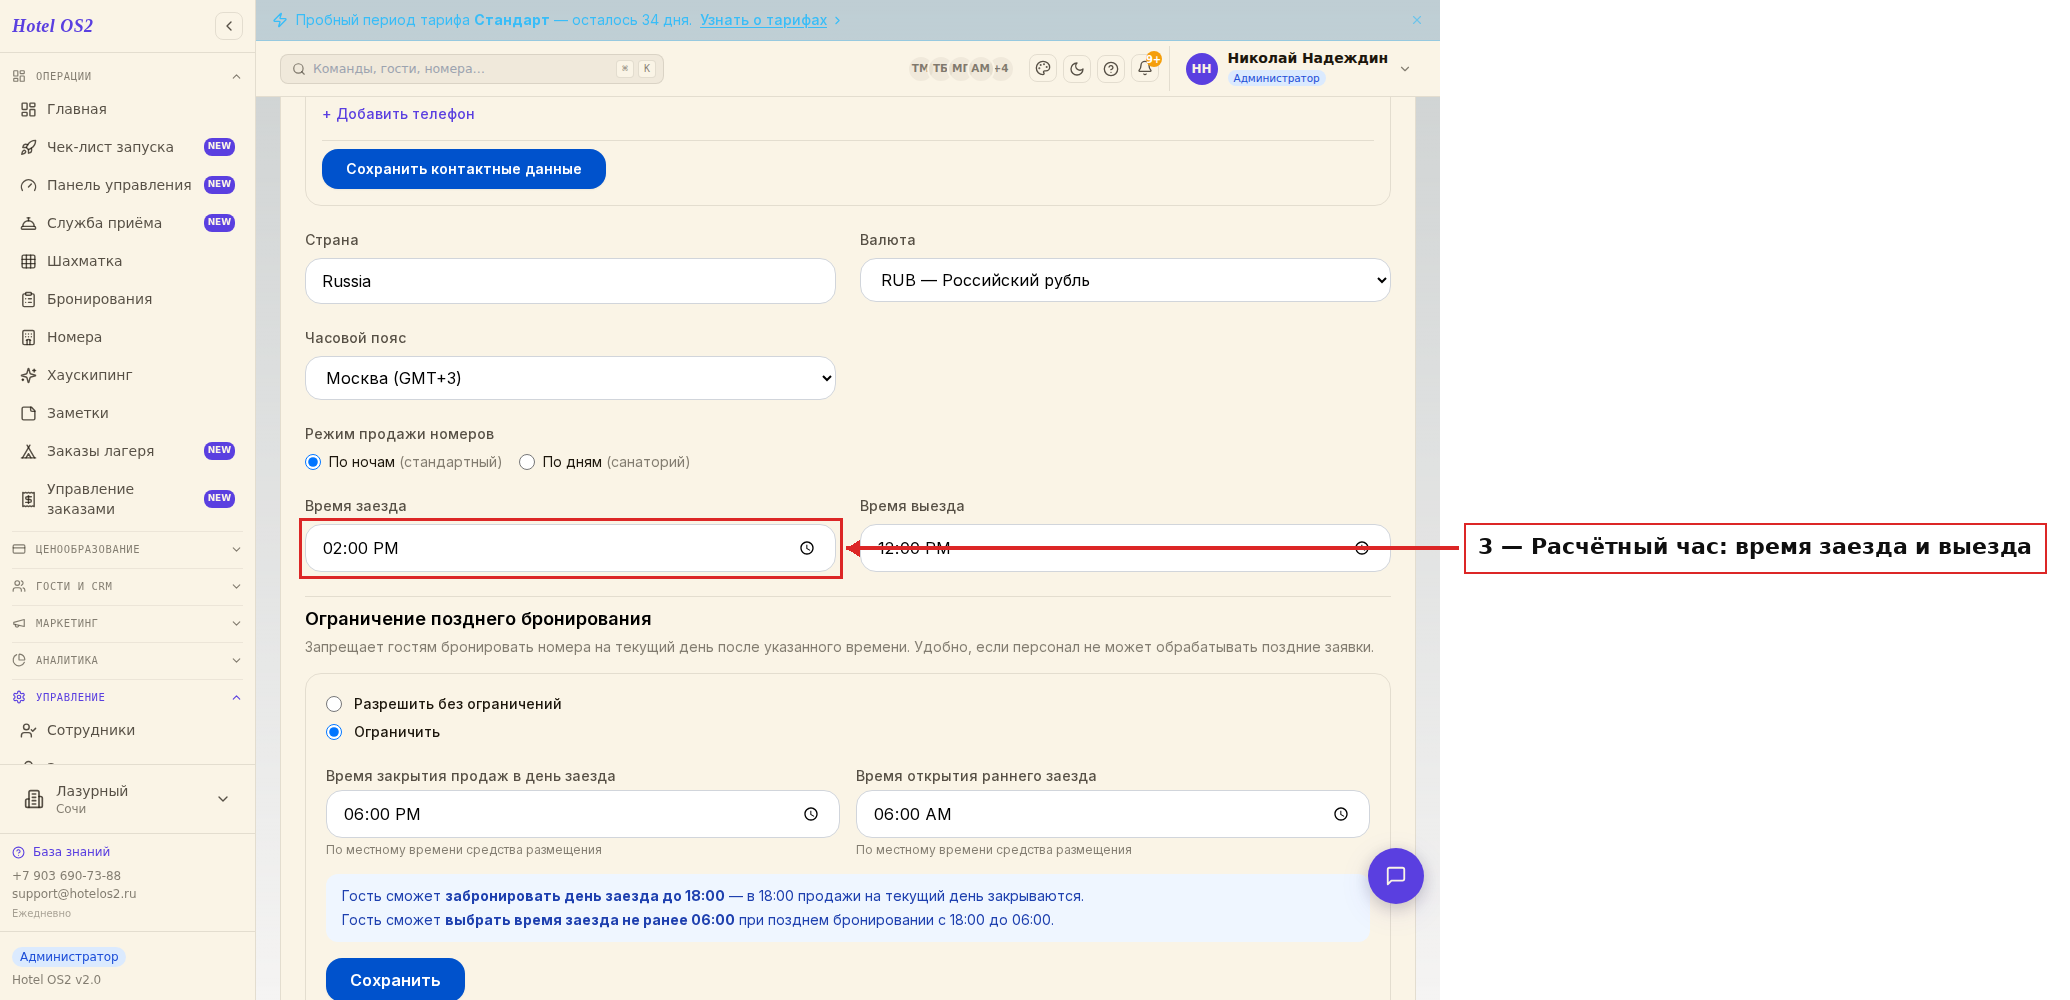Open the timezone dropdown Москва (GMT+3)
The width and height of the screenshot is (2070, 1000).
(570, 378)
